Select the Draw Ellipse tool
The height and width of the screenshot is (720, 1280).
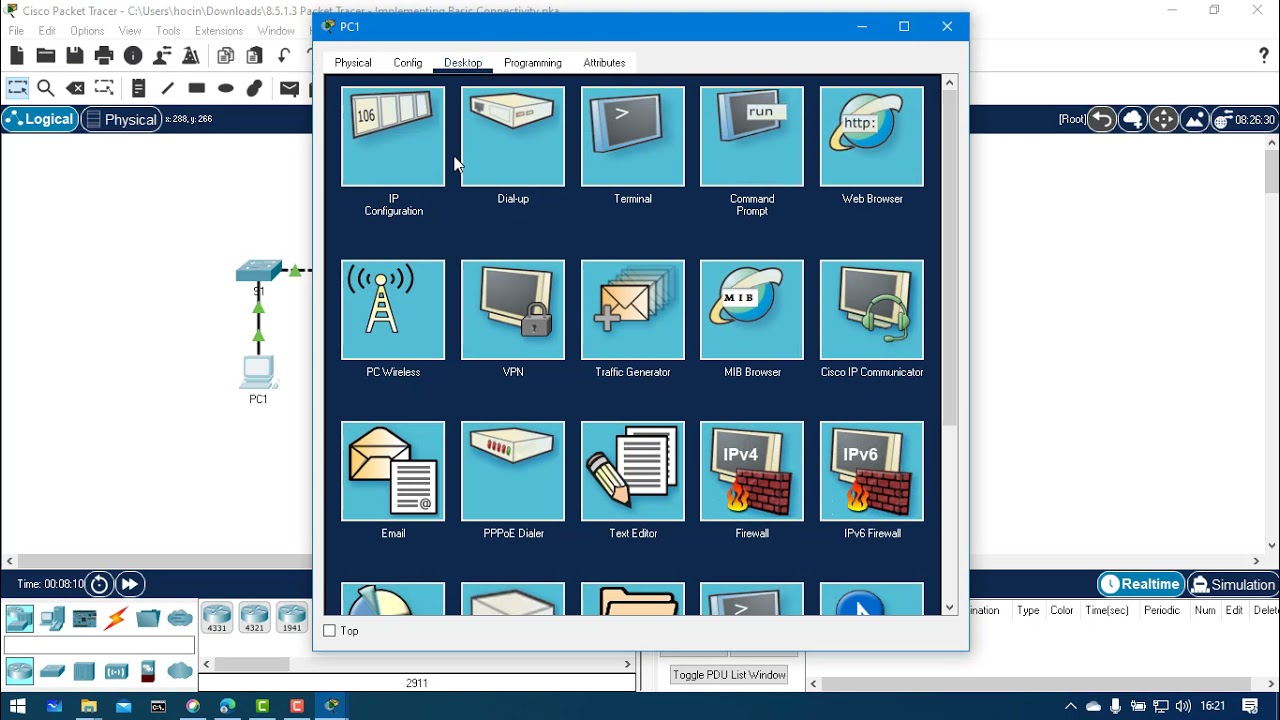click(x=226, y=88)
